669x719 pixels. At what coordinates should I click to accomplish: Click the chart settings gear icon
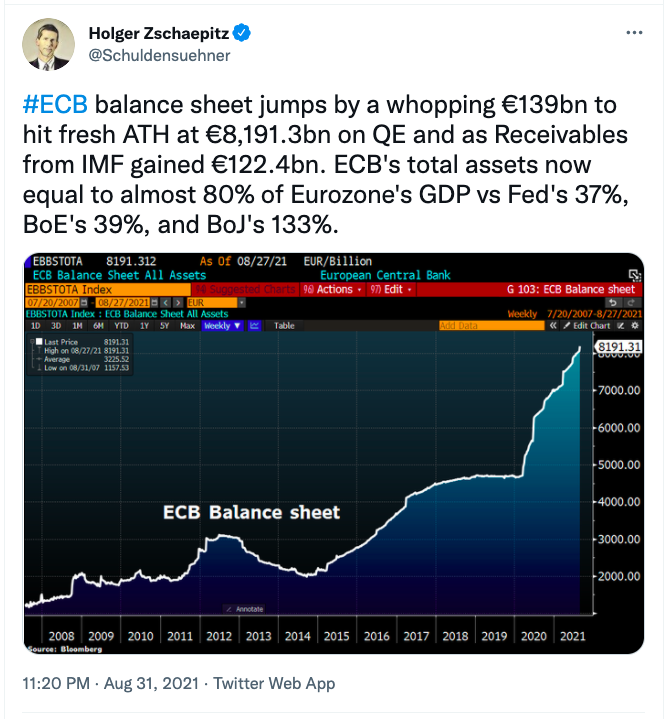pyautogui.click(x=634, y=325)
